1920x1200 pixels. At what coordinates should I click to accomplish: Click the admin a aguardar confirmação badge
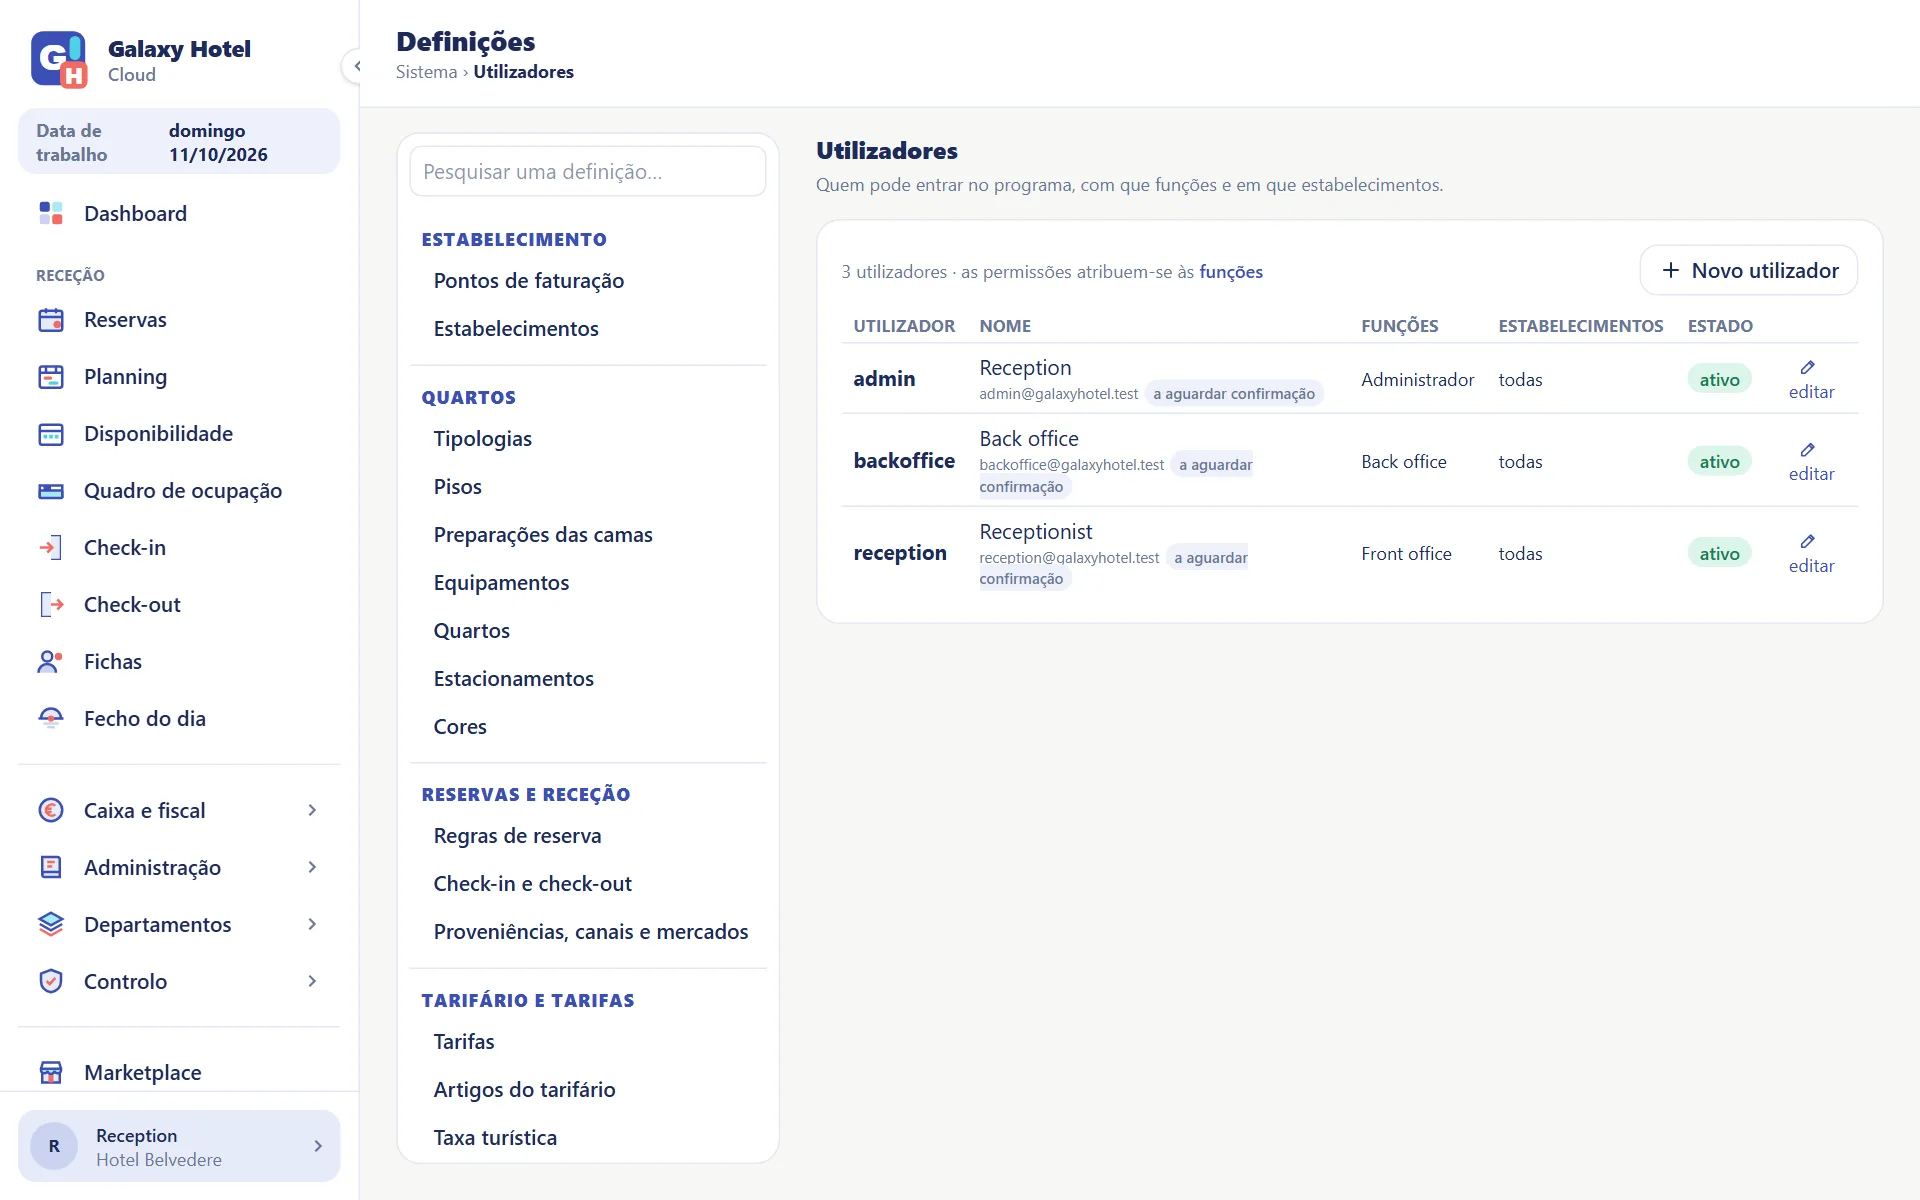[1234, 394]
